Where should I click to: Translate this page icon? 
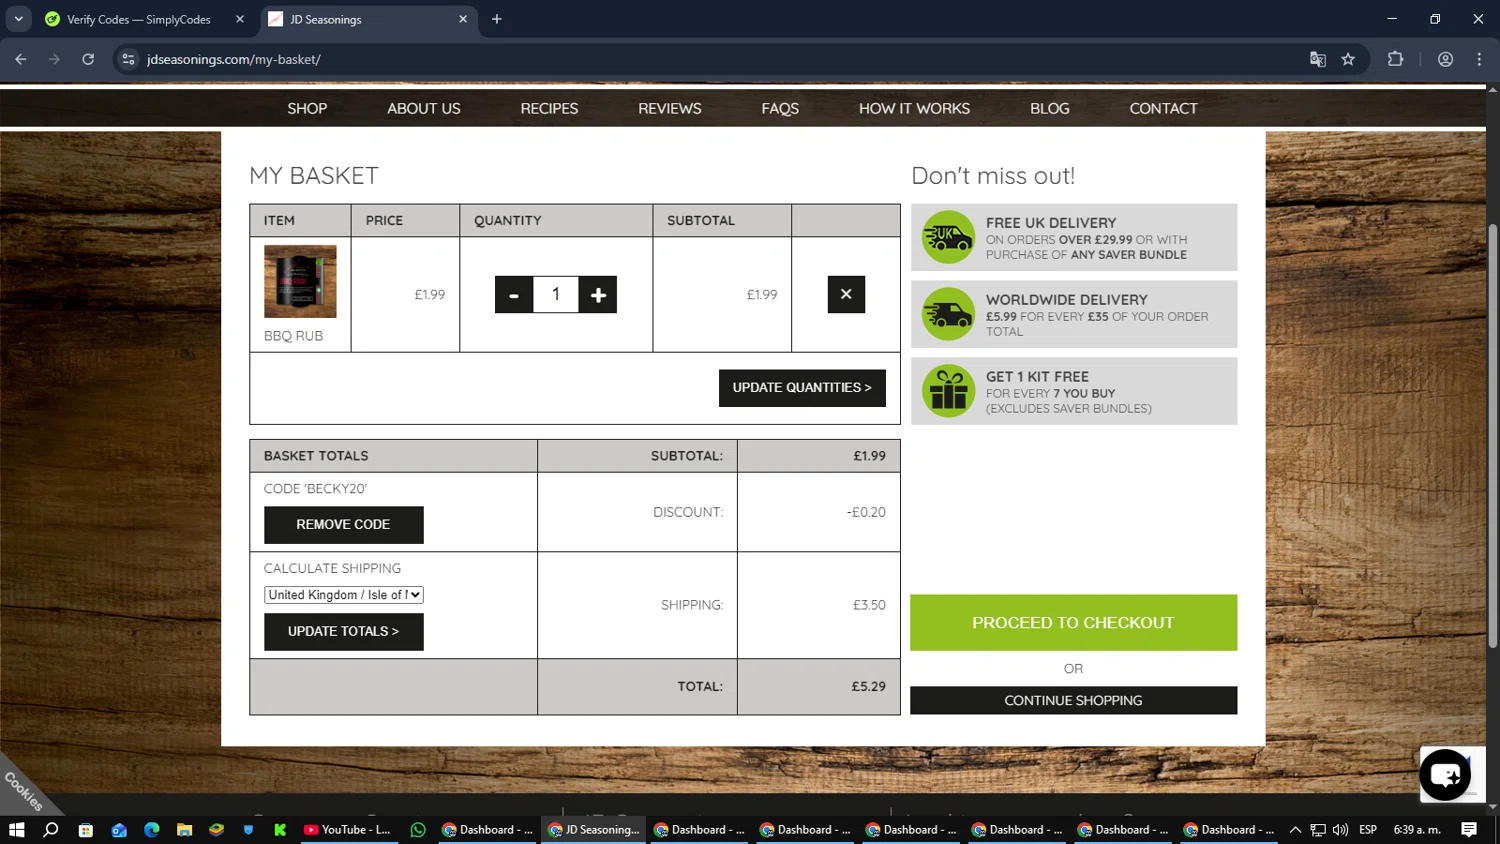click(1318, 59)
